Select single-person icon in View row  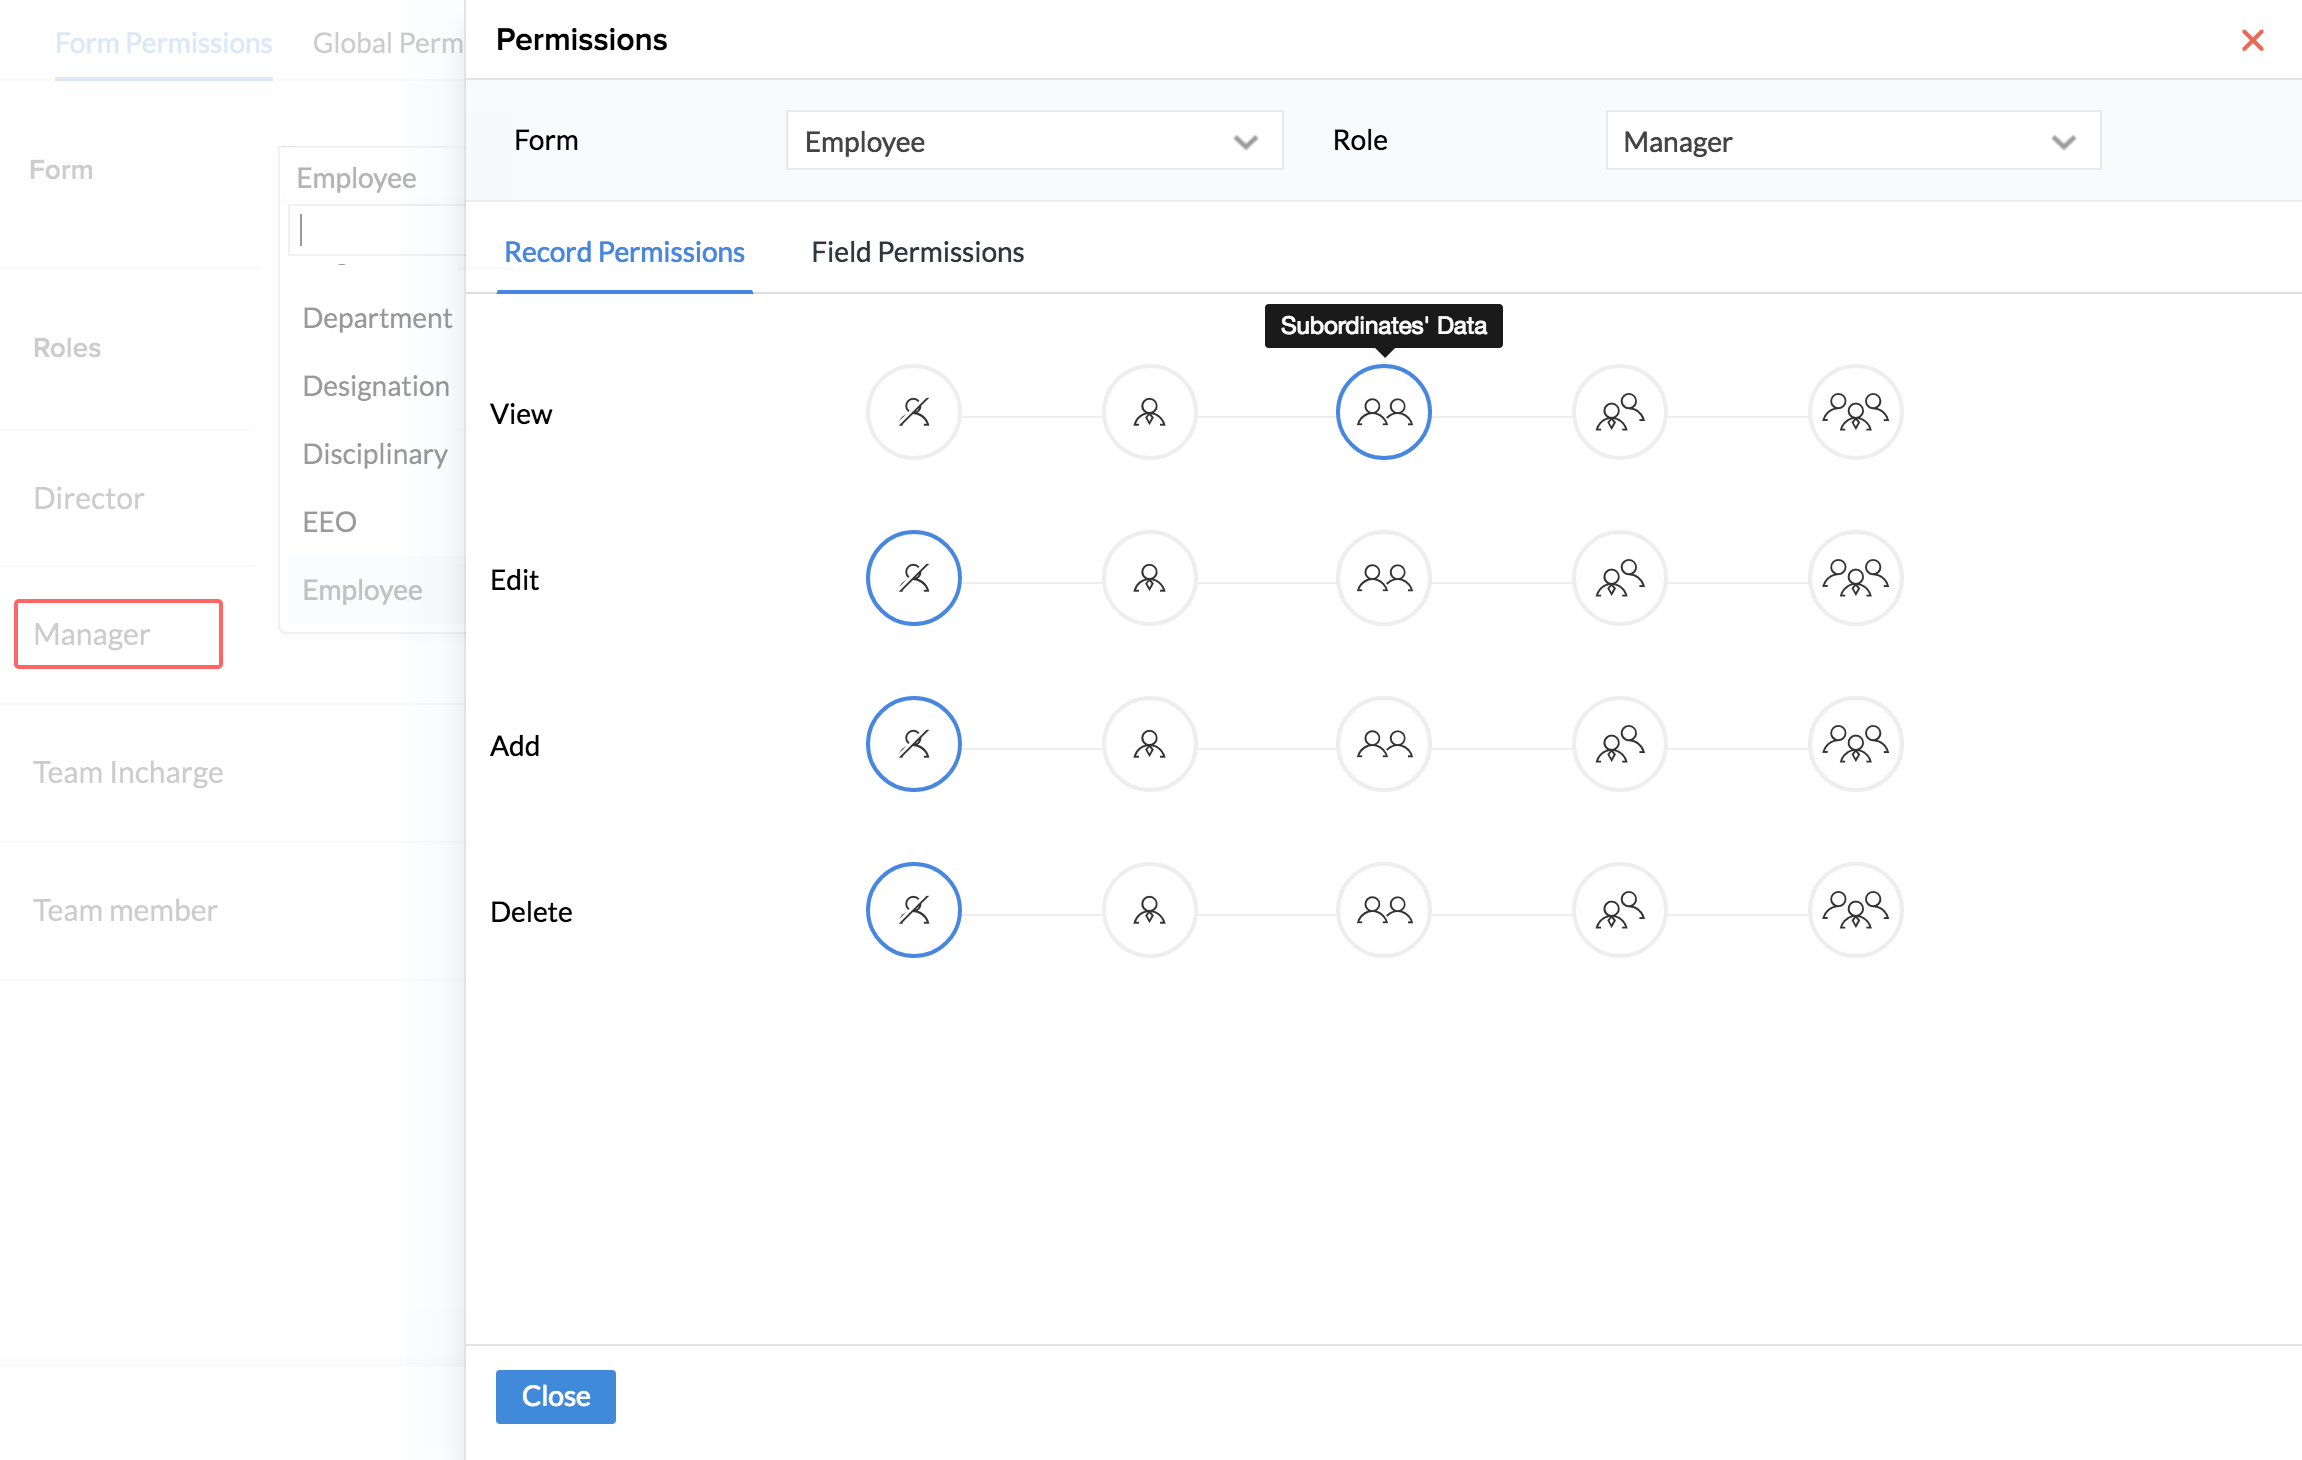(x=1149, y=412)
